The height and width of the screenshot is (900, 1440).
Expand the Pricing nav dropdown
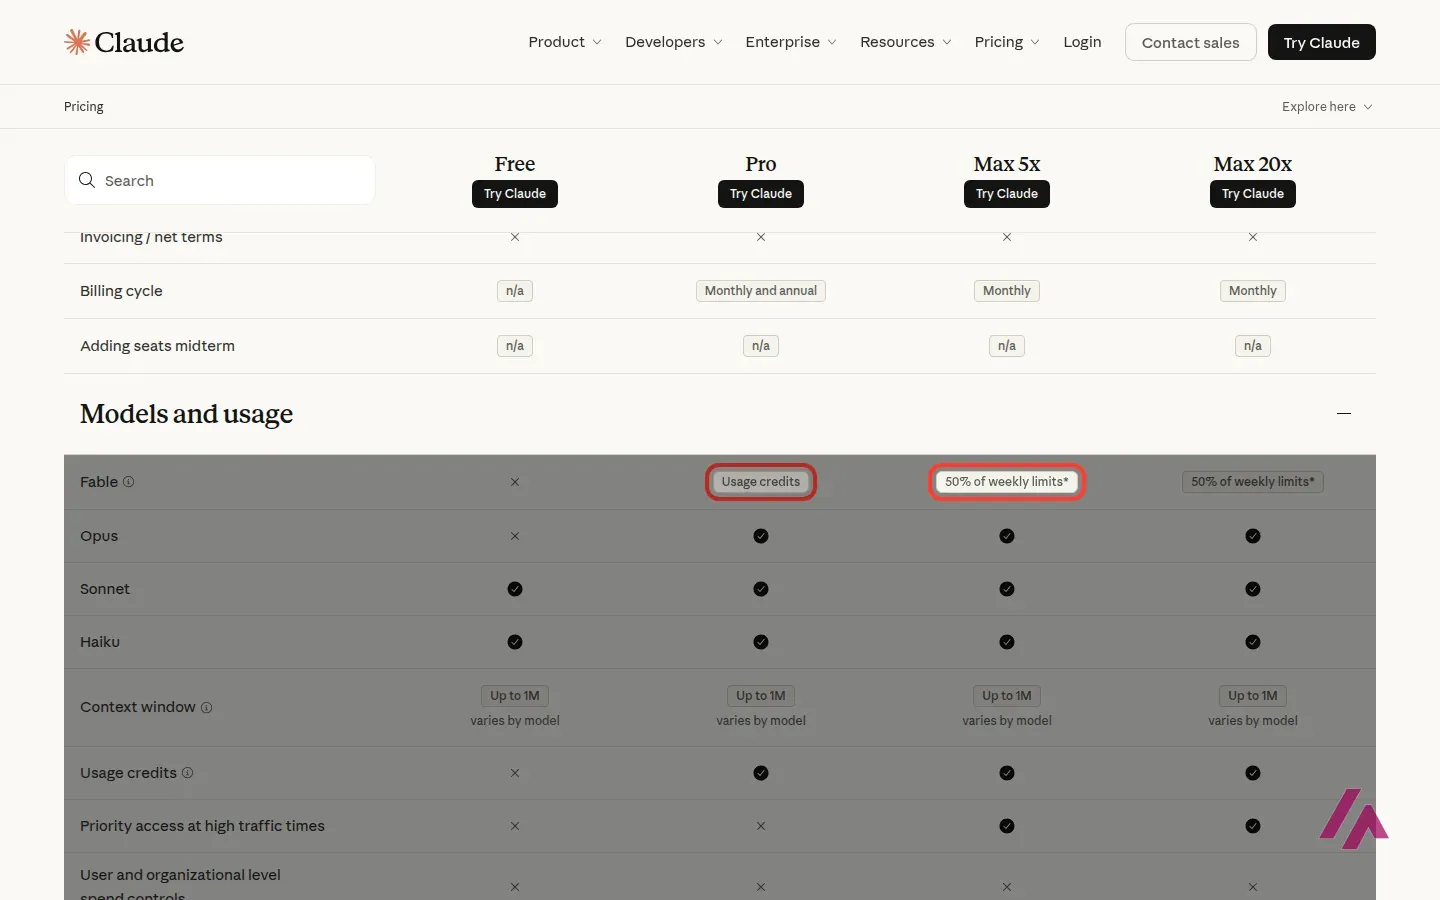point(1007,42)
